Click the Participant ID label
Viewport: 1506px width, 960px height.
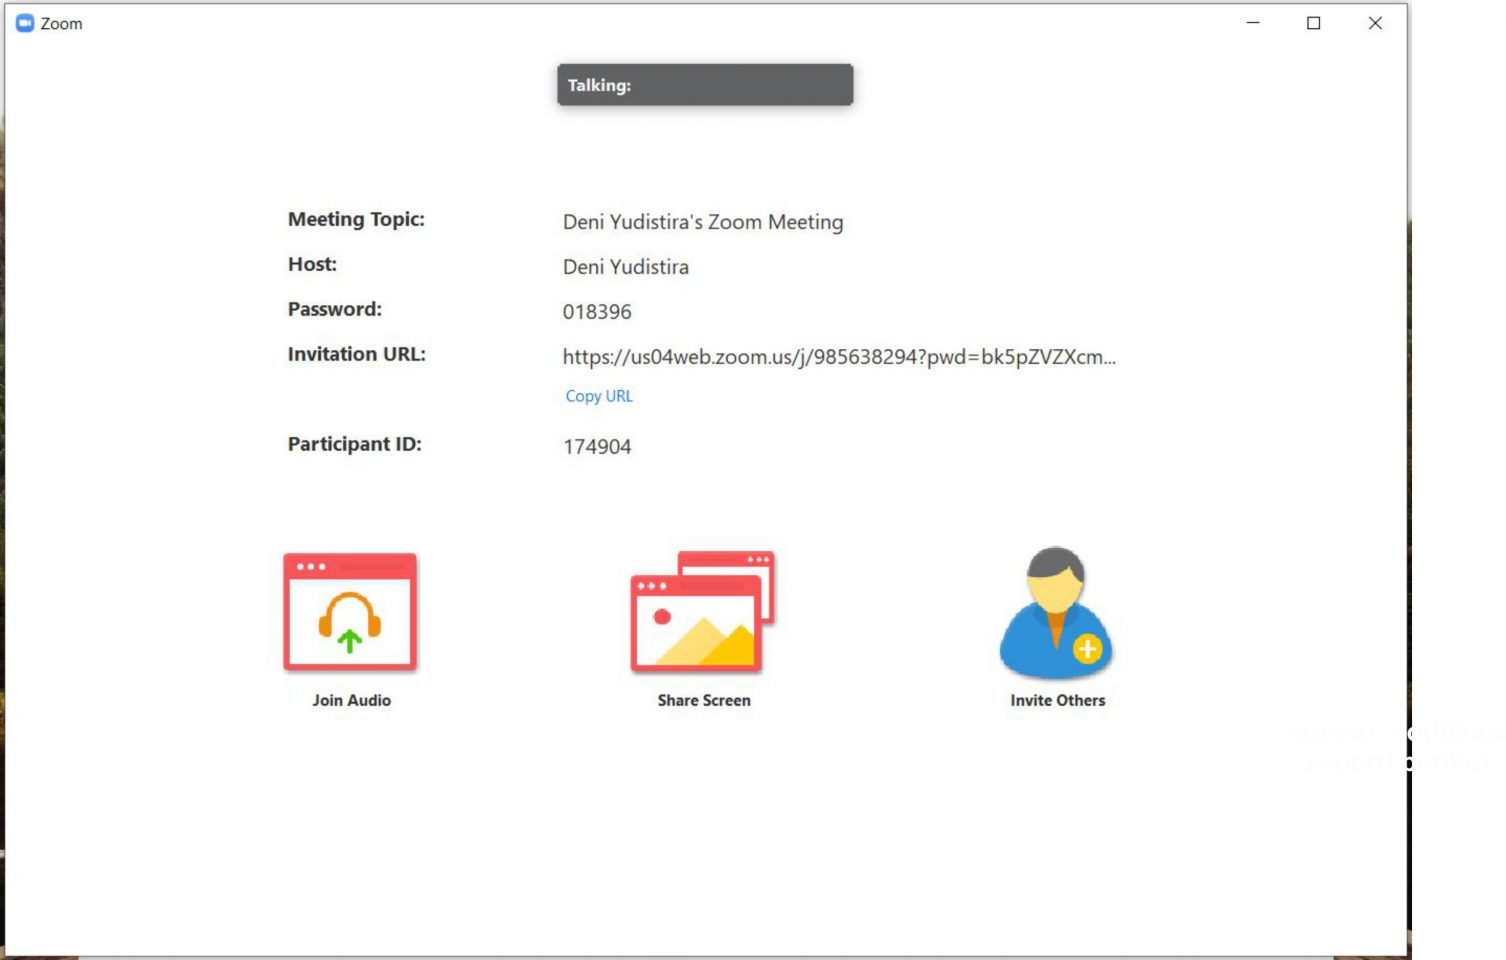tap(355, 444)
